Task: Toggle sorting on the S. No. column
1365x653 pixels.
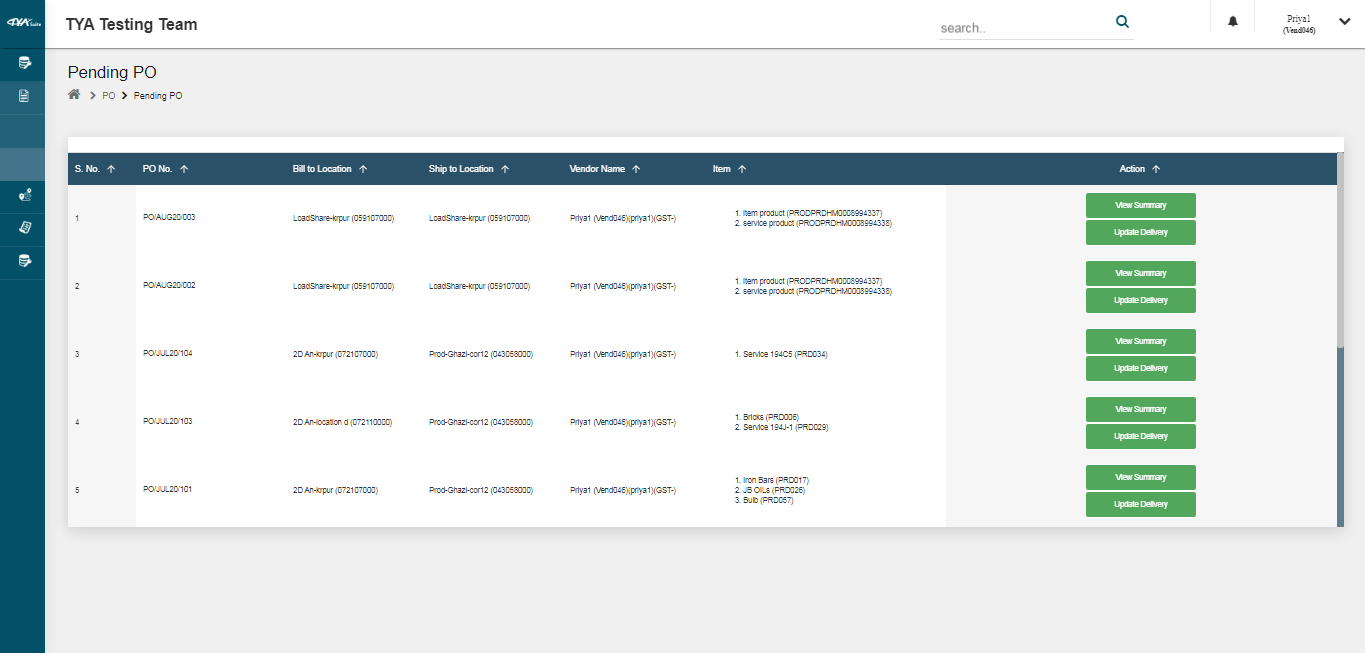Action: click(113, 168)
